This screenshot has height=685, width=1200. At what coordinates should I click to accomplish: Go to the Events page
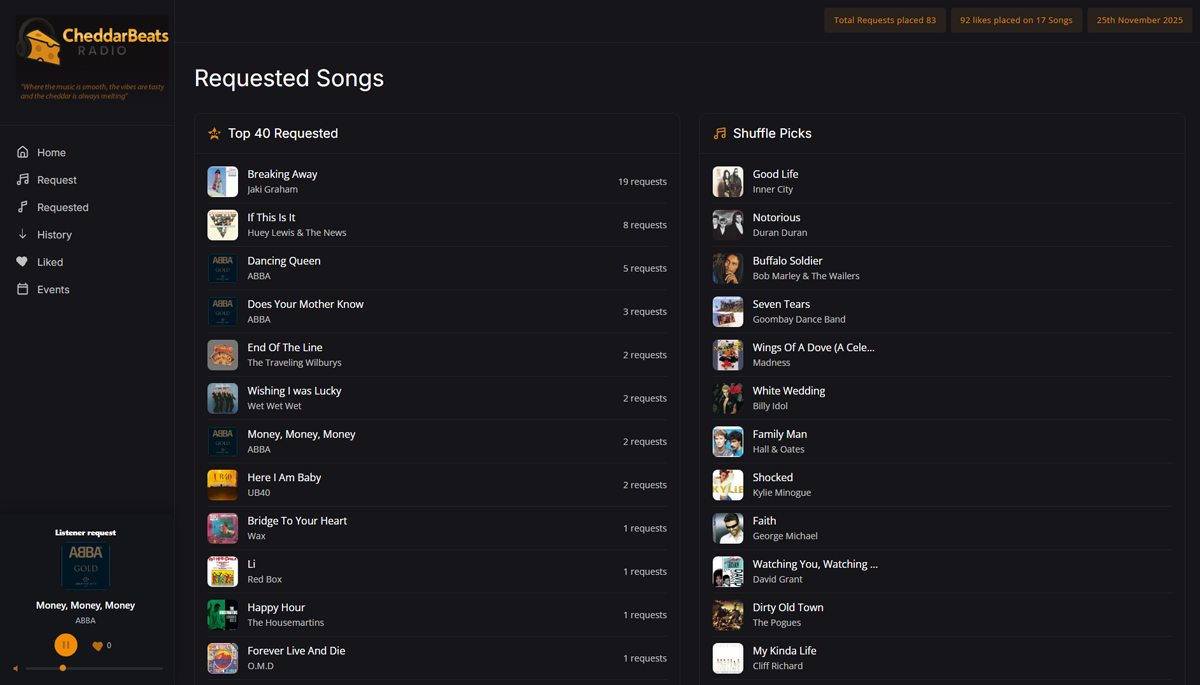[x=53, y=290]
